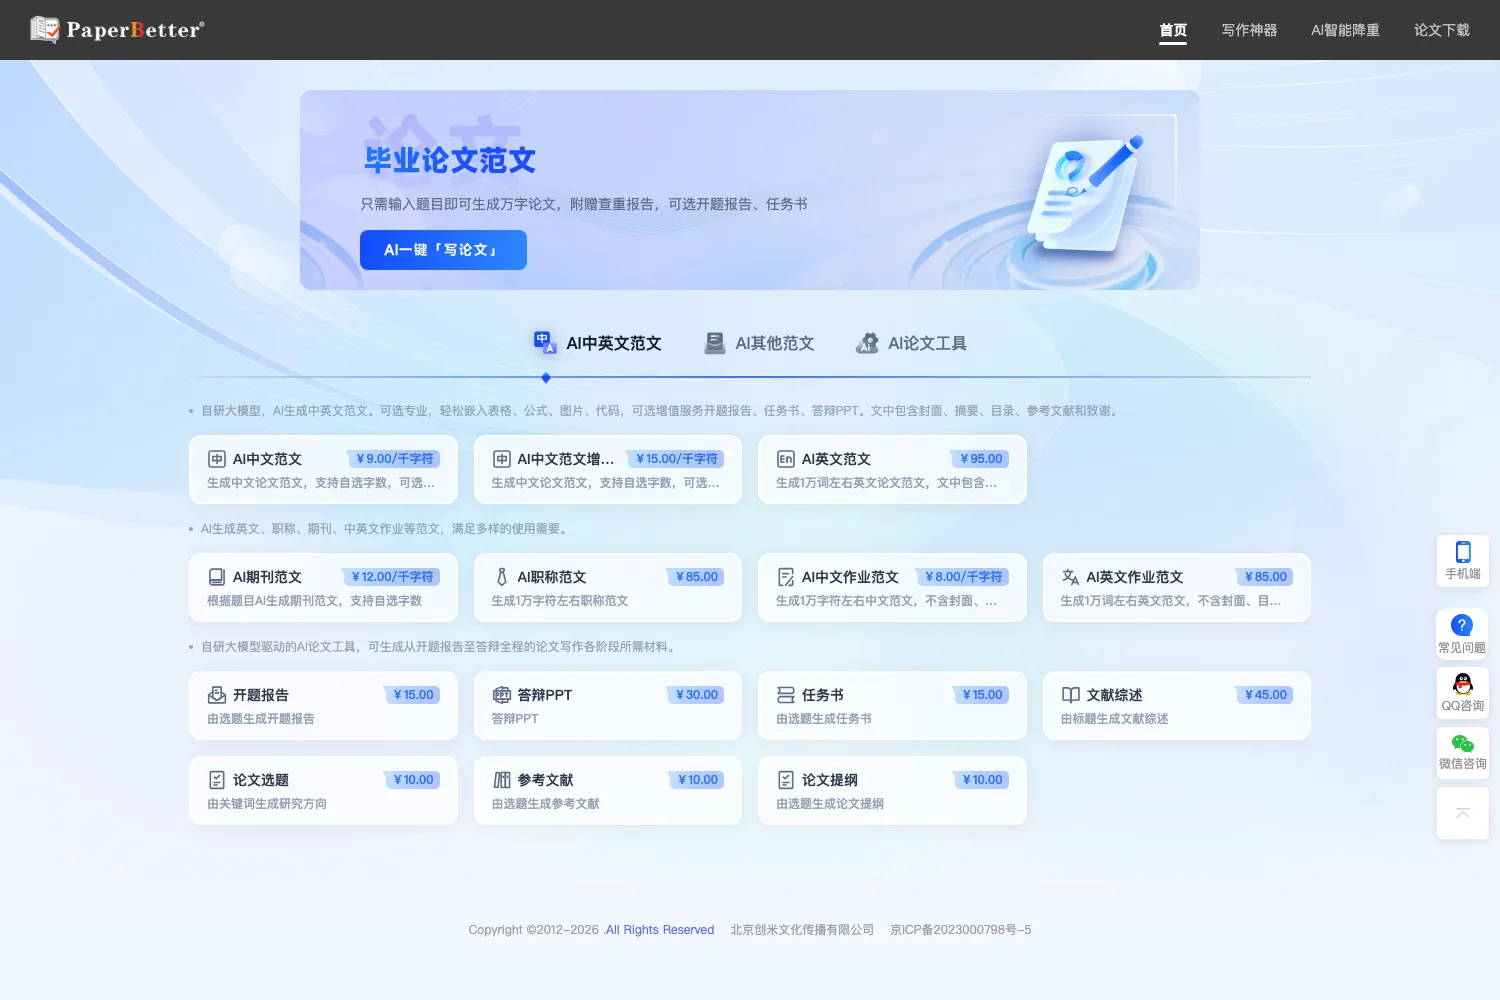Click the 参考文献 books icon
Image resolution: width=1500 pixels, height=1000 pixels.
pos(501,780)
